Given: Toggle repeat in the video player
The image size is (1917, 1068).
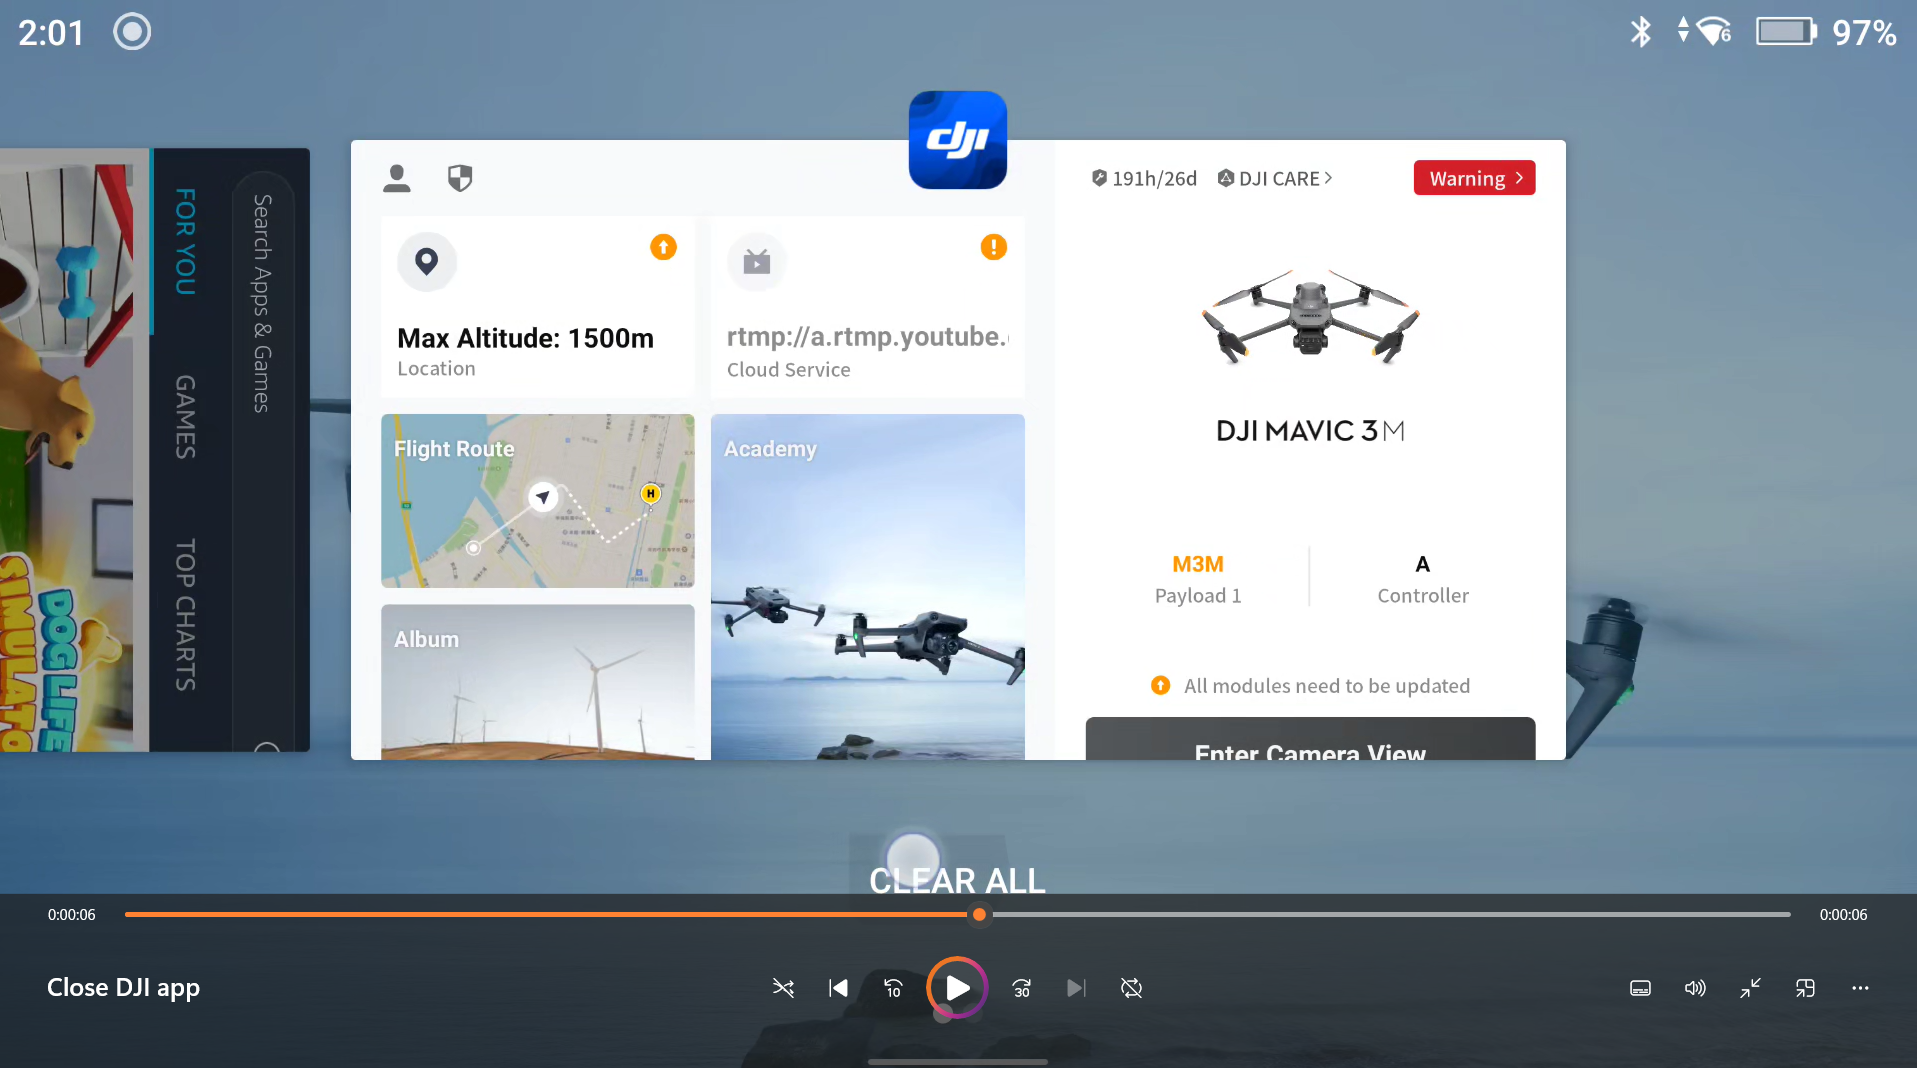Looking at the screenshot, I should click(x=1131, y=988).
